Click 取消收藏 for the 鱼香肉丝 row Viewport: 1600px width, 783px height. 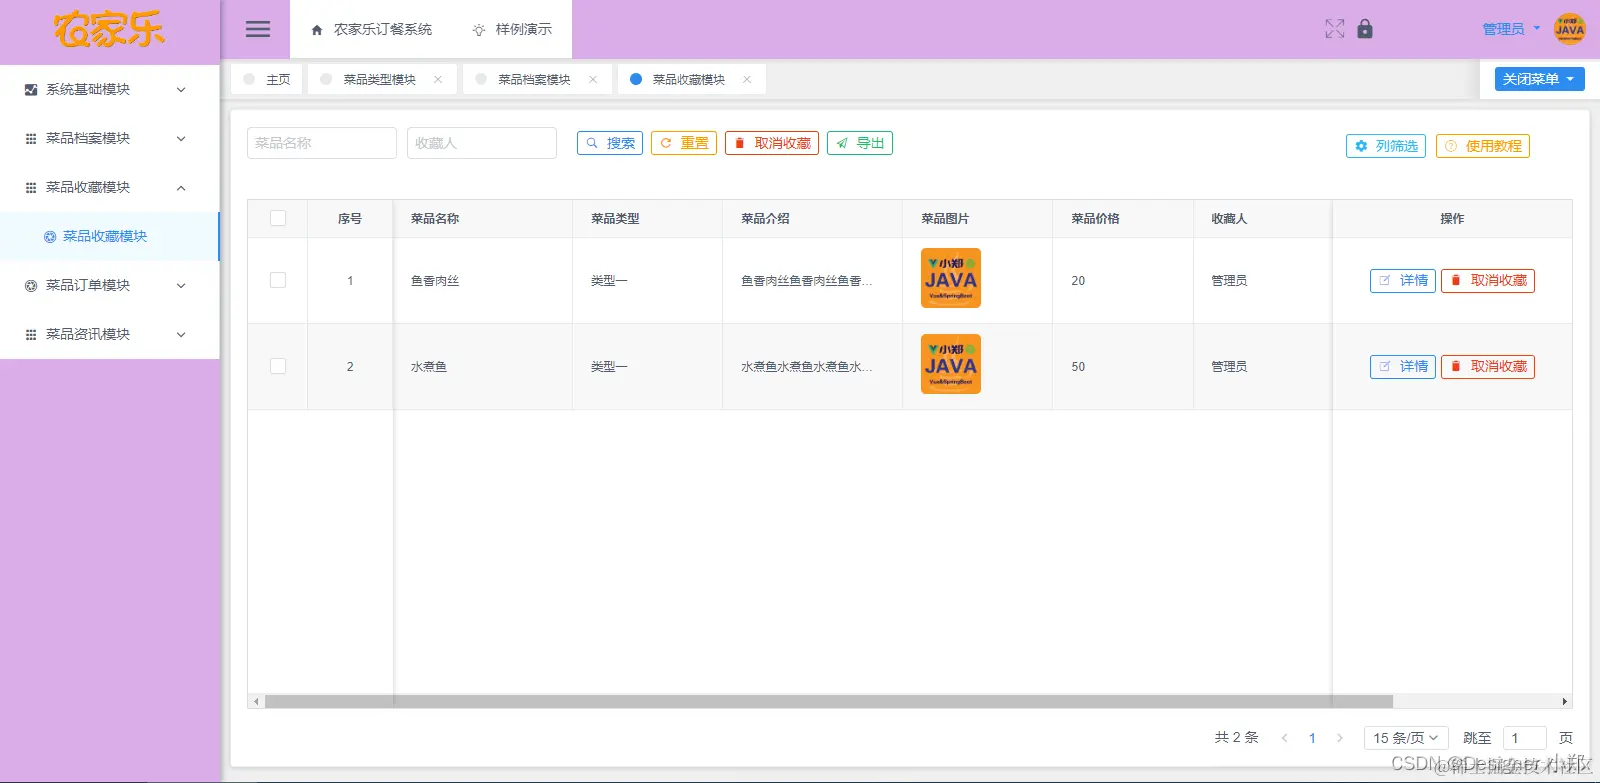(x=1488, y=281)
